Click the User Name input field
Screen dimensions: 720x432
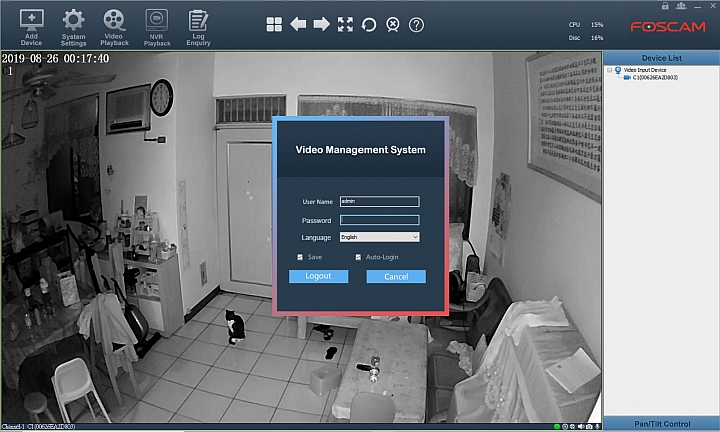(379, 201)
